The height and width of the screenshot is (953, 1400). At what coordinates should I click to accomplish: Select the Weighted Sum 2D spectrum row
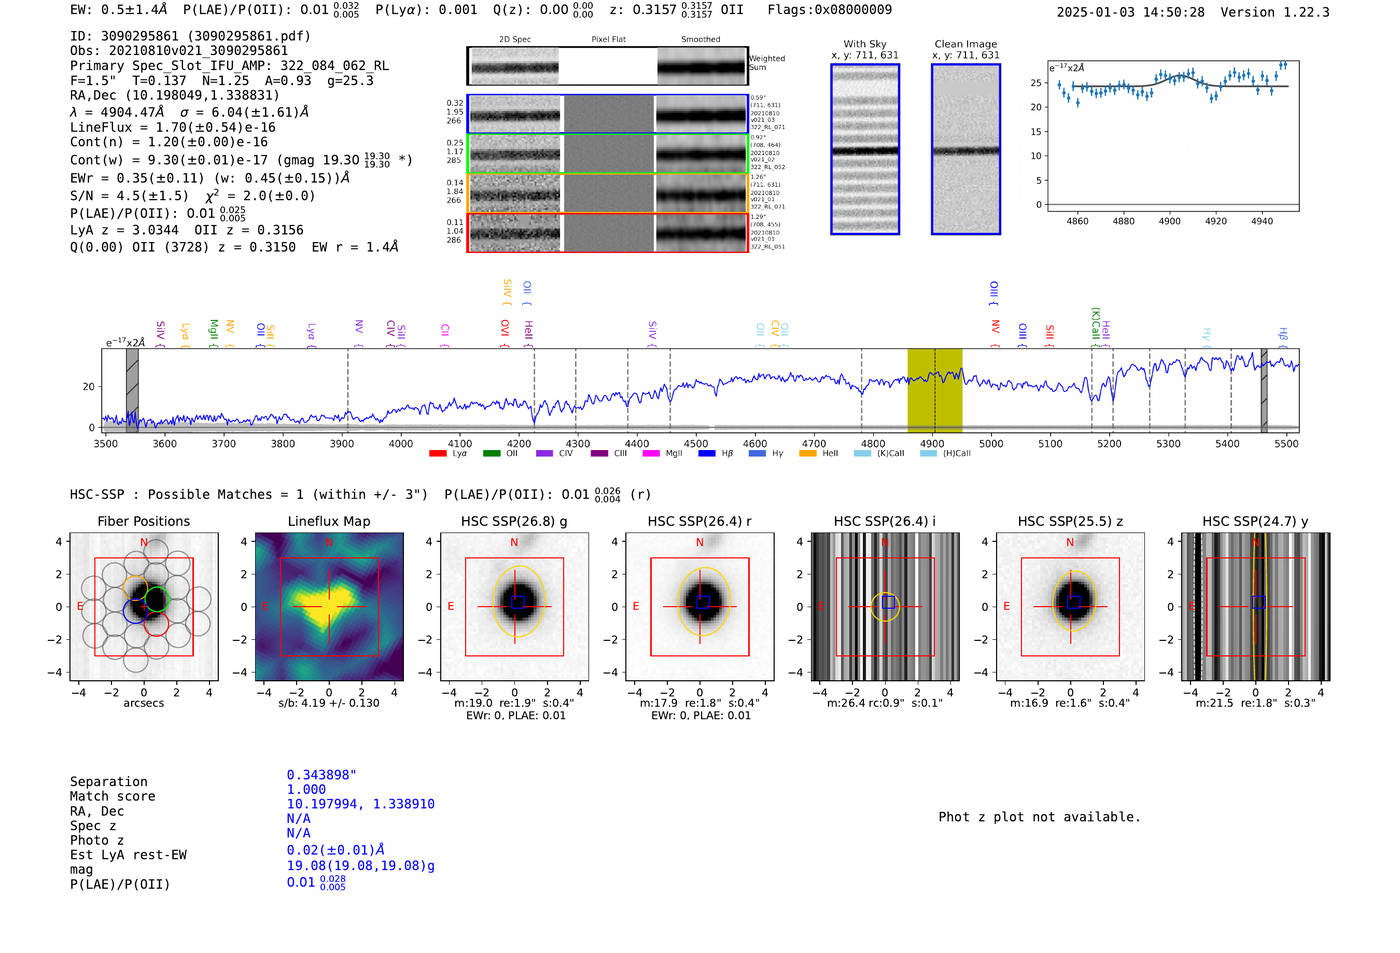click(607, 66)
